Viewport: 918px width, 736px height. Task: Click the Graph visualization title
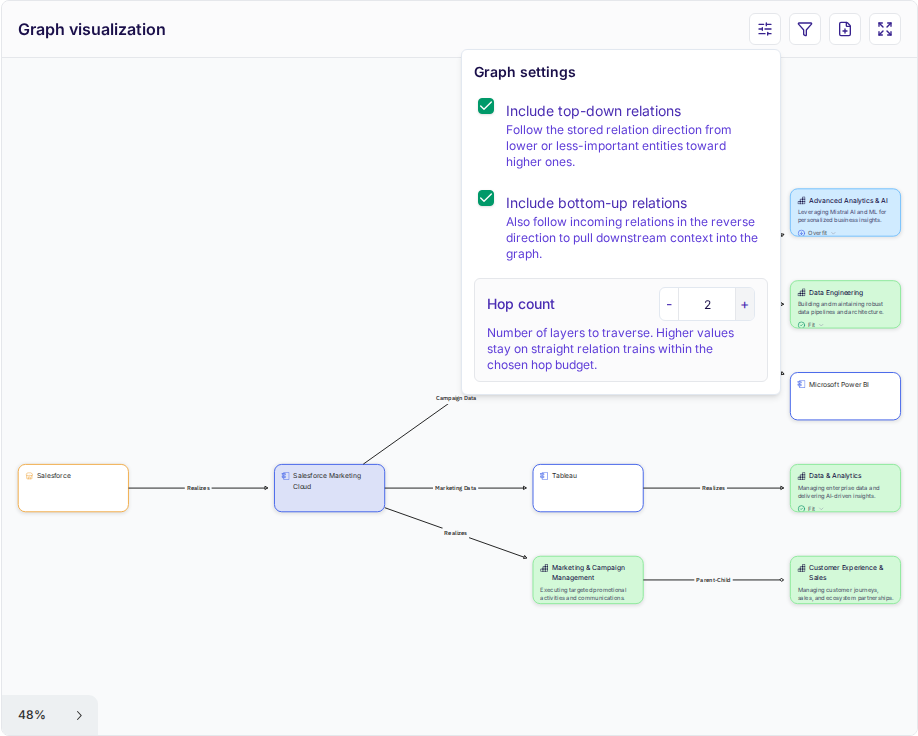click(x=92, y=29)
